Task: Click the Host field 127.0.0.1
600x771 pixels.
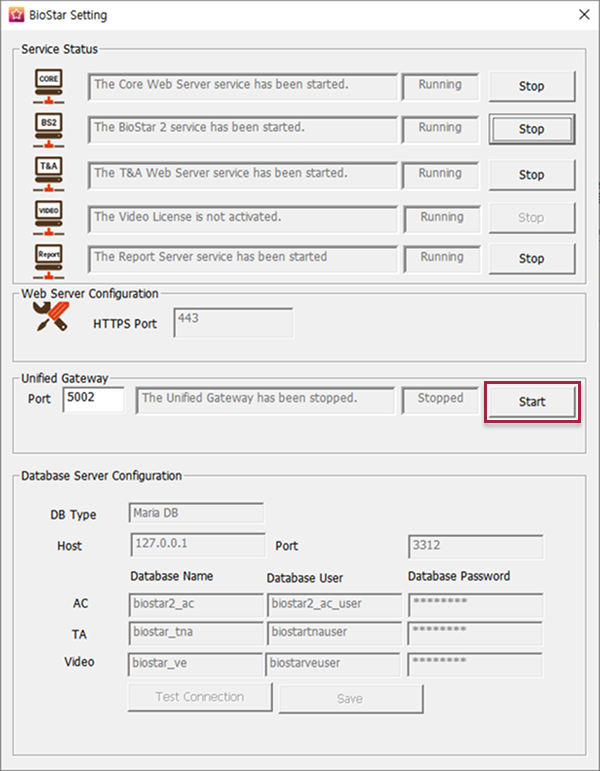Action: point(198,545)
